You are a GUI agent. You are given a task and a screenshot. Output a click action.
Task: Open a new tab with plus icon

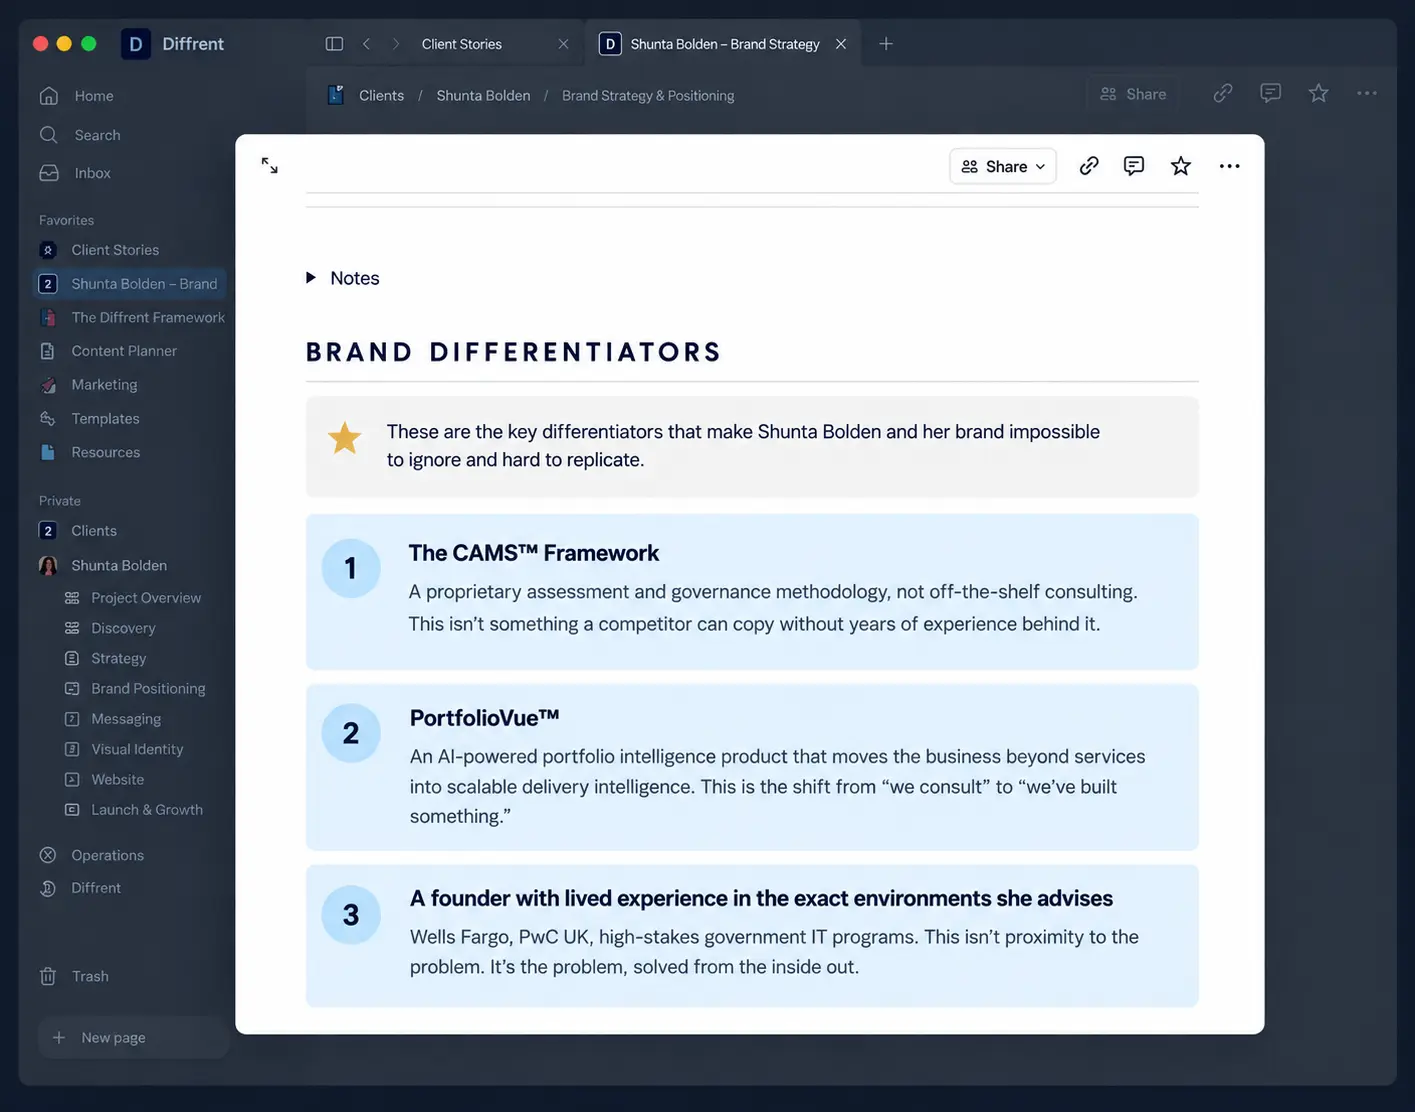pyautogui.click(x=886, y=44)
